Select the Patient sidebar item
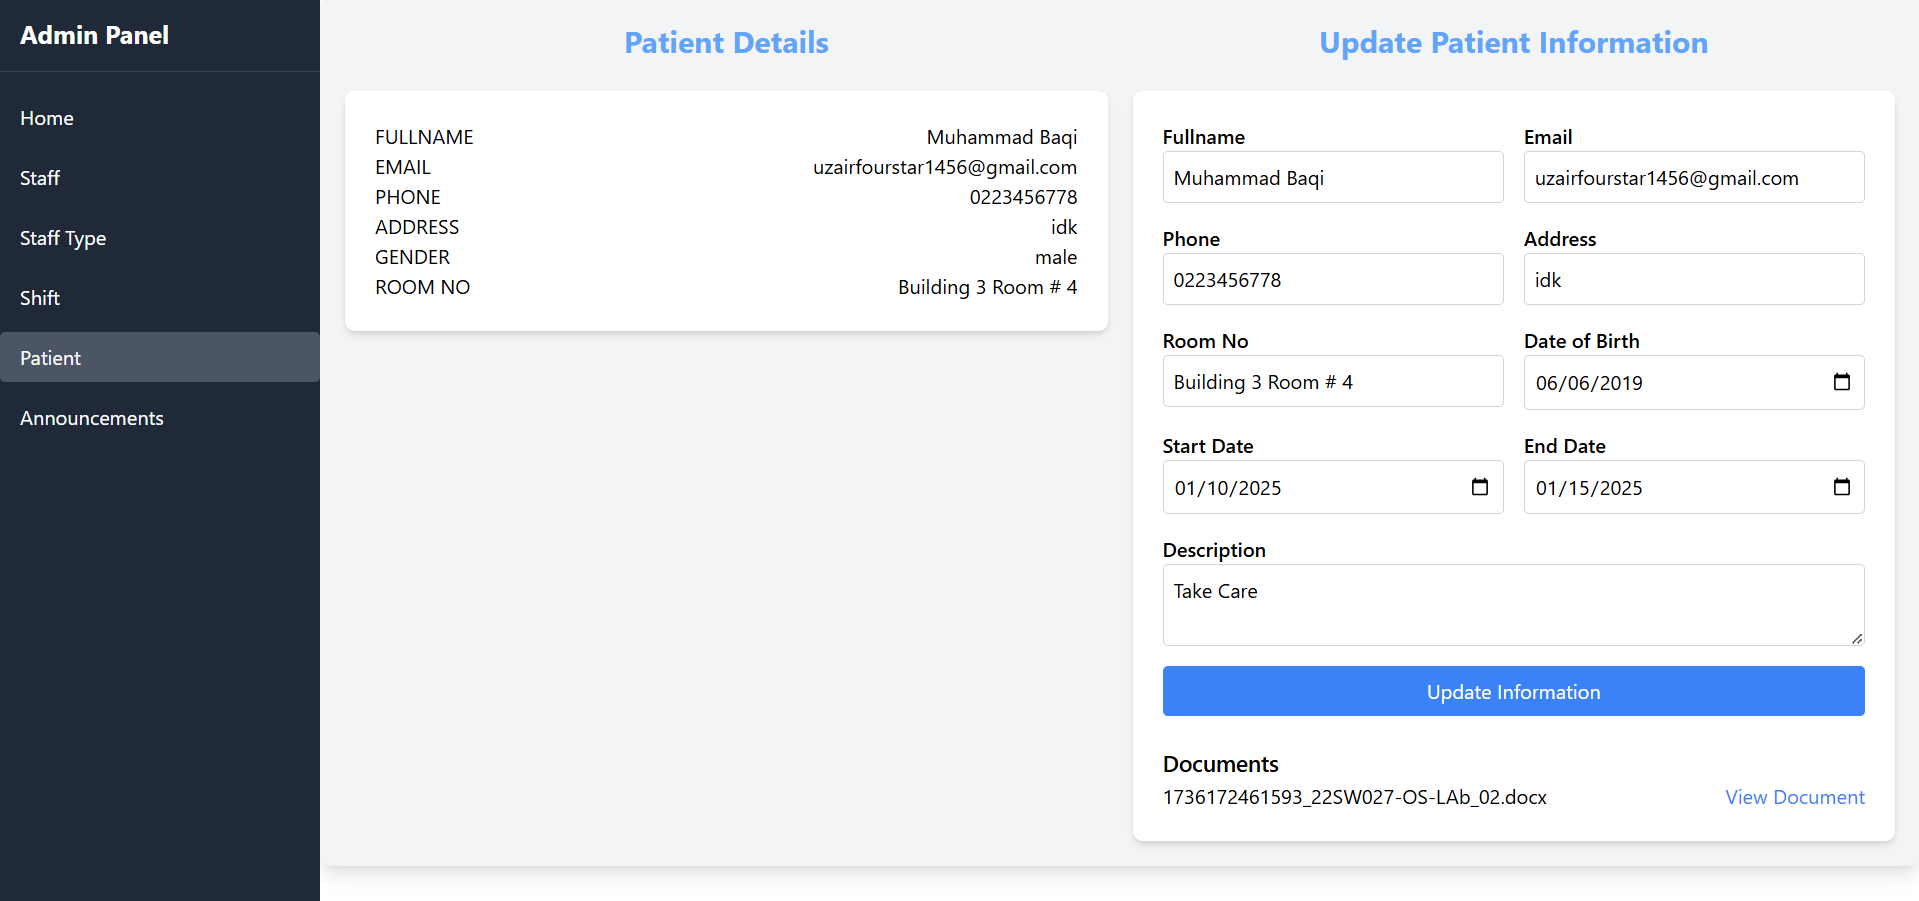Image resolution: width=1919 pixels, height=901 pixels. (x=51, y=358)
